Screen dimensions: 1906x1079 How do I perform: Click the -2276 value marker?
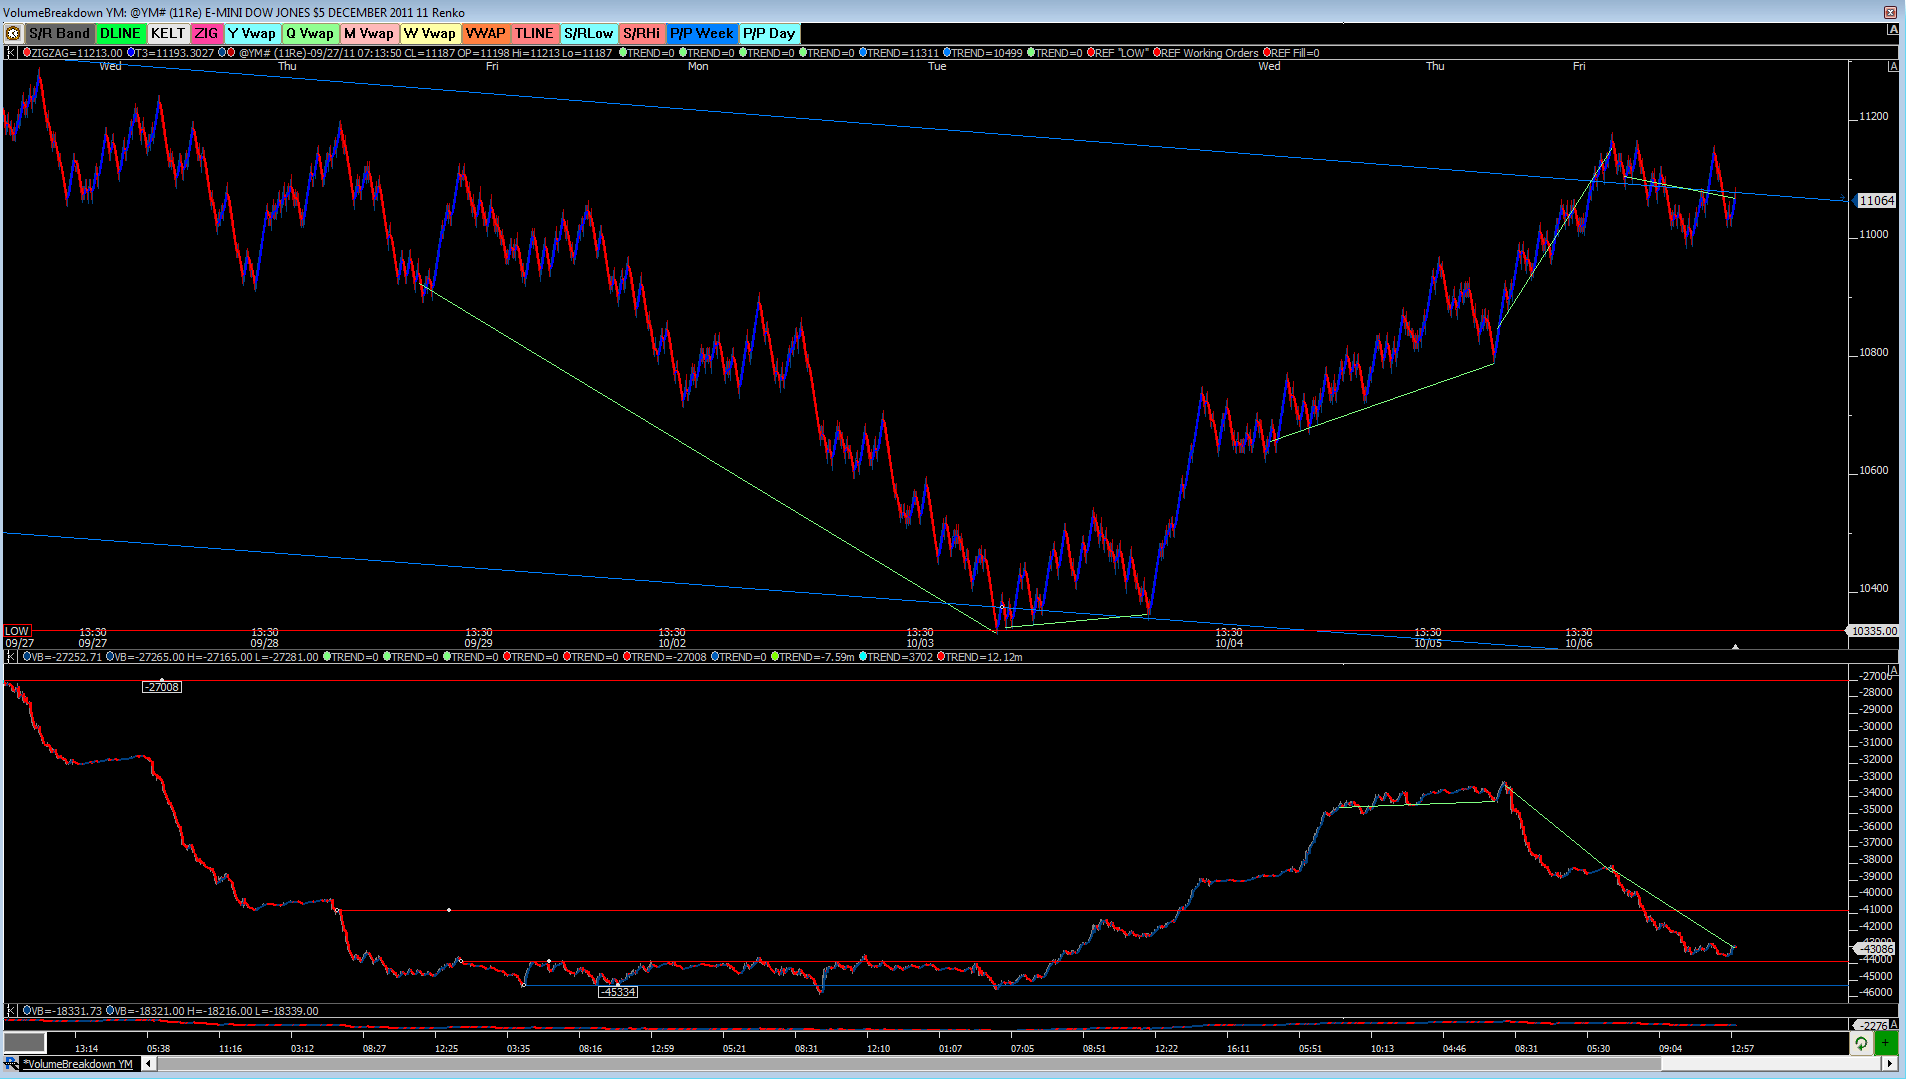point(1870,1025)
